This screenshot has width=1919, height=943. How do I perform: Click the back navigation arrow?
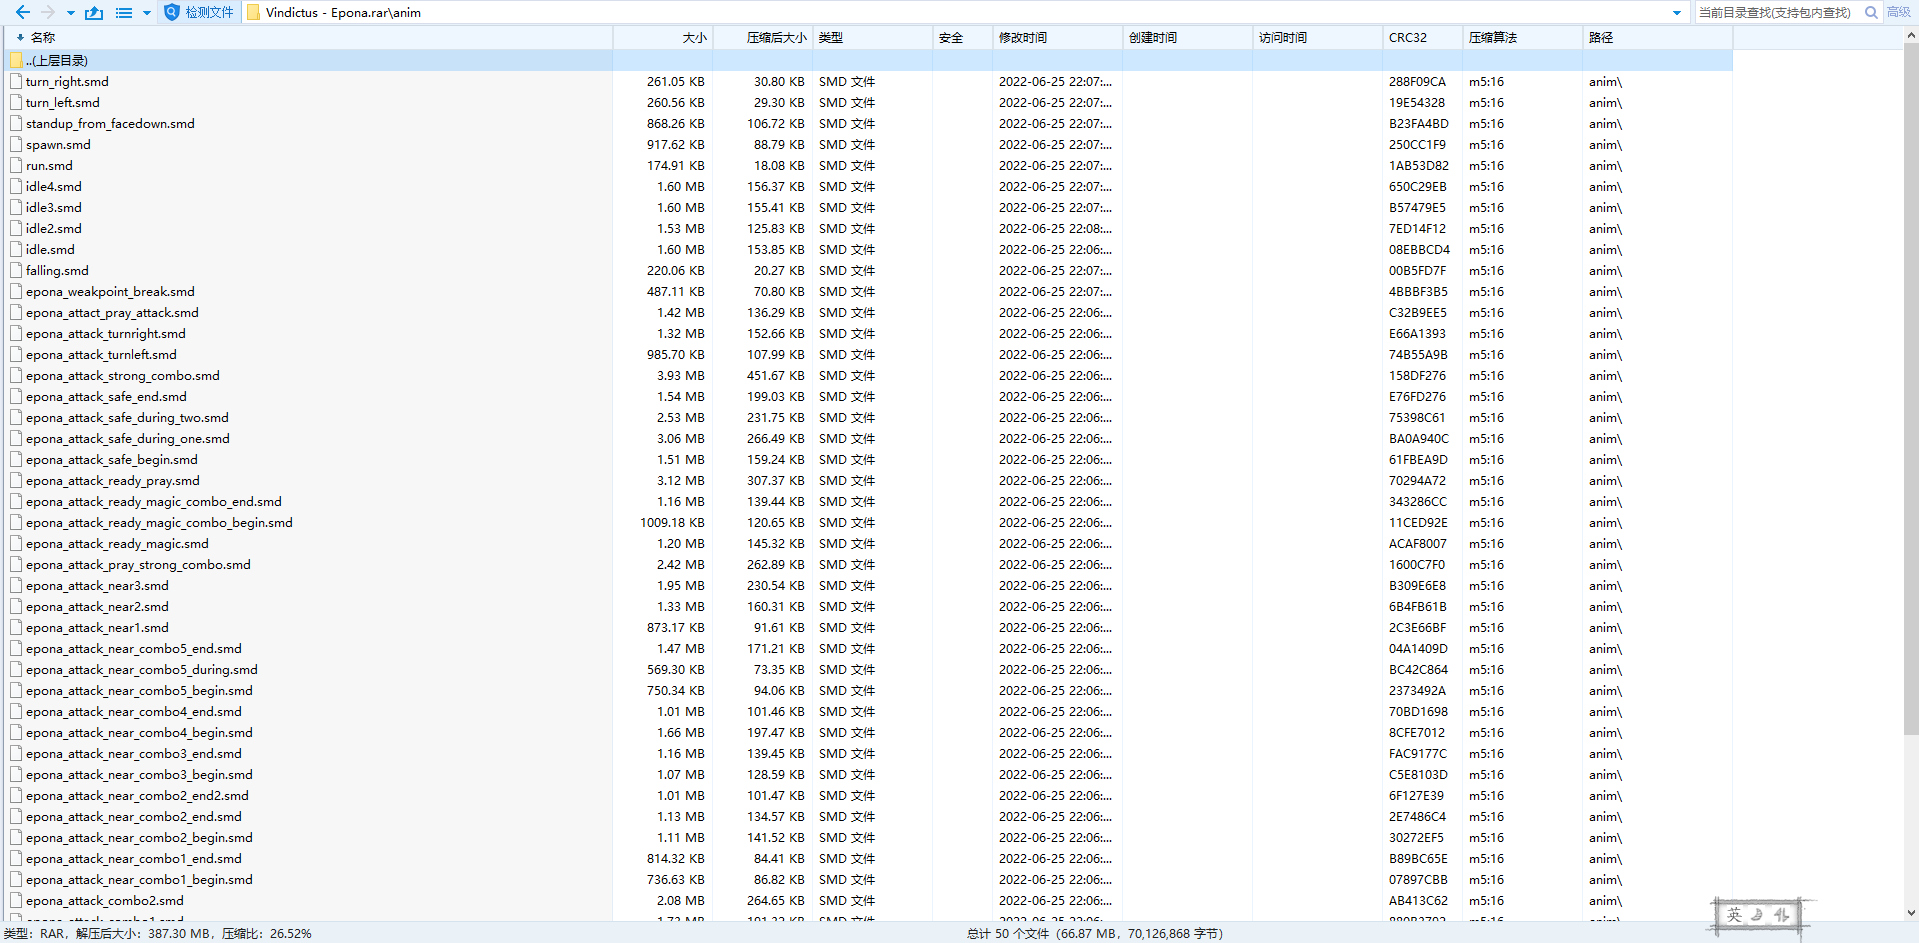tap(22, 13)
